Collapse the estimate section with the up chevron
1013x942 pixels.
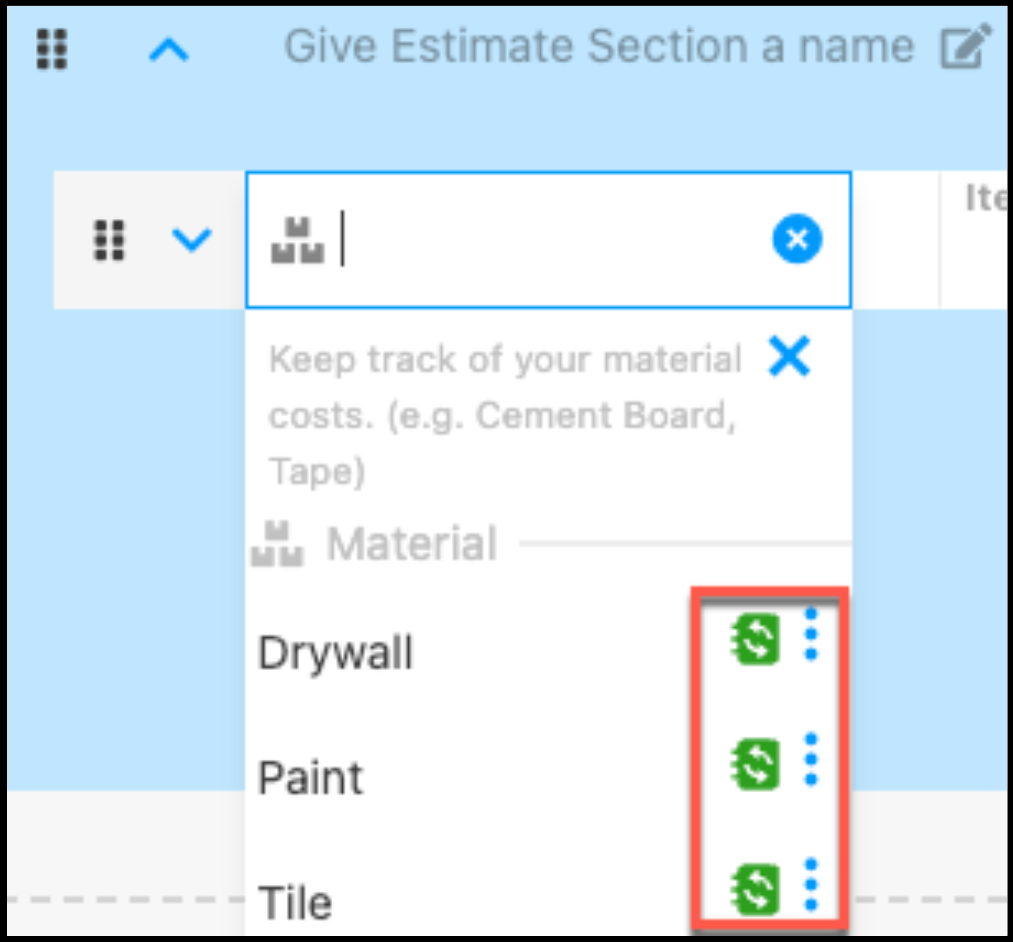[169, 49]
